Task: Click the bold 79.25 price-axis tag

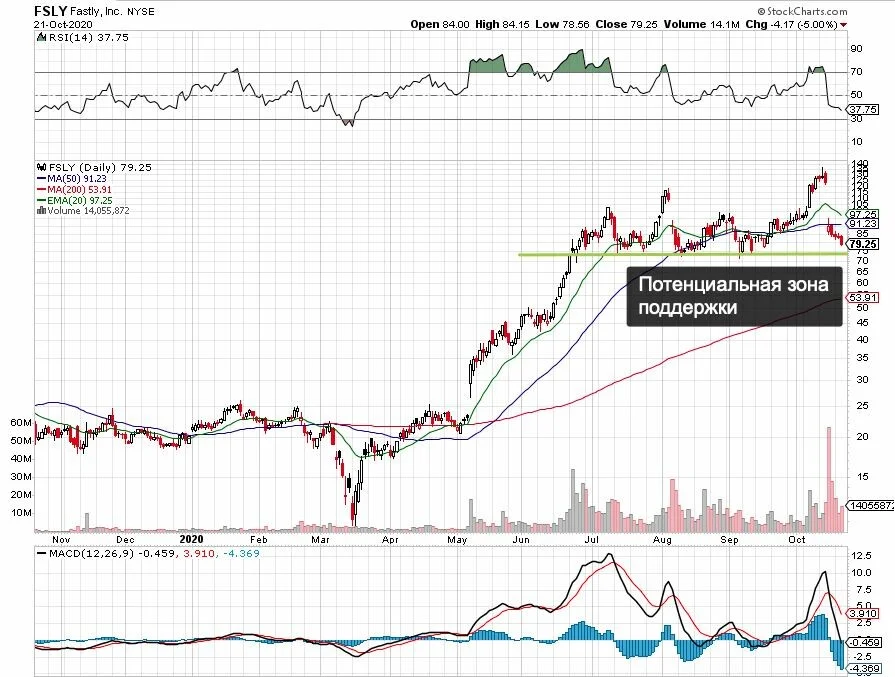Action: [x=864, y=244]
